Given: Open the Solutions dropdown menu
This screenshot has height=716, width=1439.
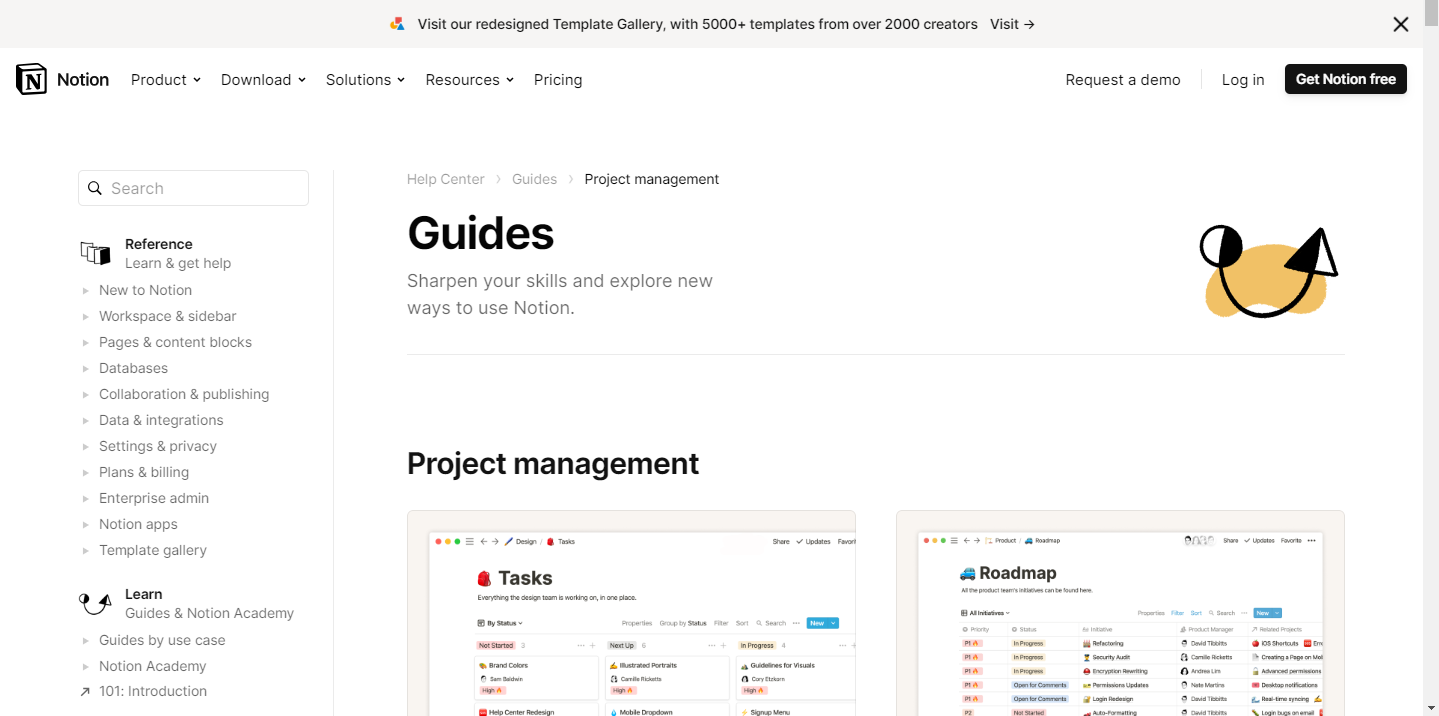Looking at the screenshot, I should pos(365,80).
